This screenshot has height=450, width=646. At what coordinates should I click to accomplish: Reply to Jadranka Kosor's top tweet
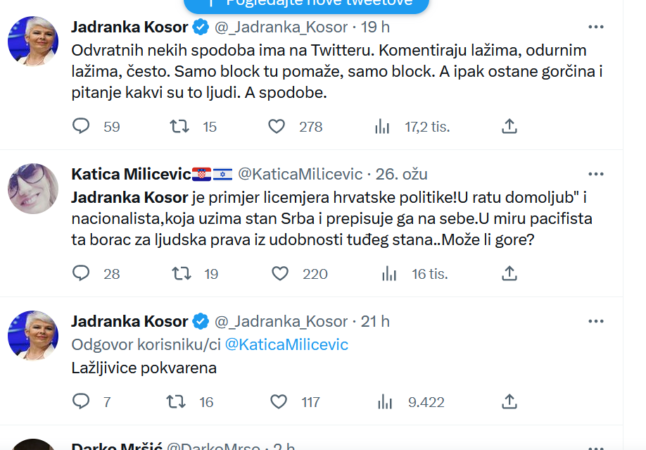point(83,126)
